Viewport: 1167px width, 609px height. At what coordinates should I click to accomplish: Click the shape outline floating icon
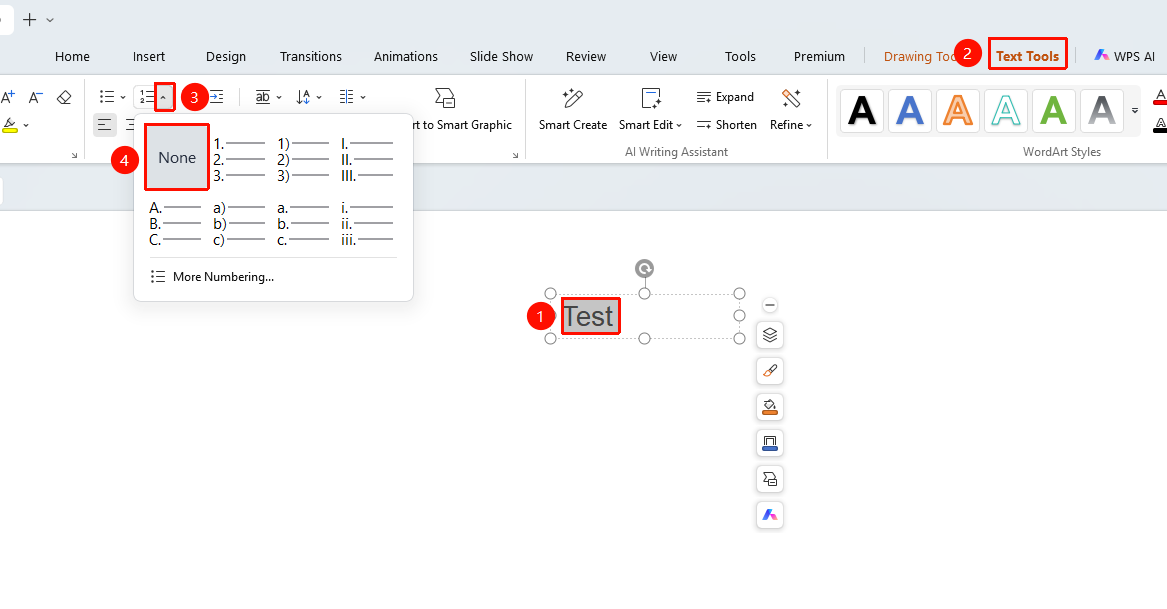tap(770, 443)
